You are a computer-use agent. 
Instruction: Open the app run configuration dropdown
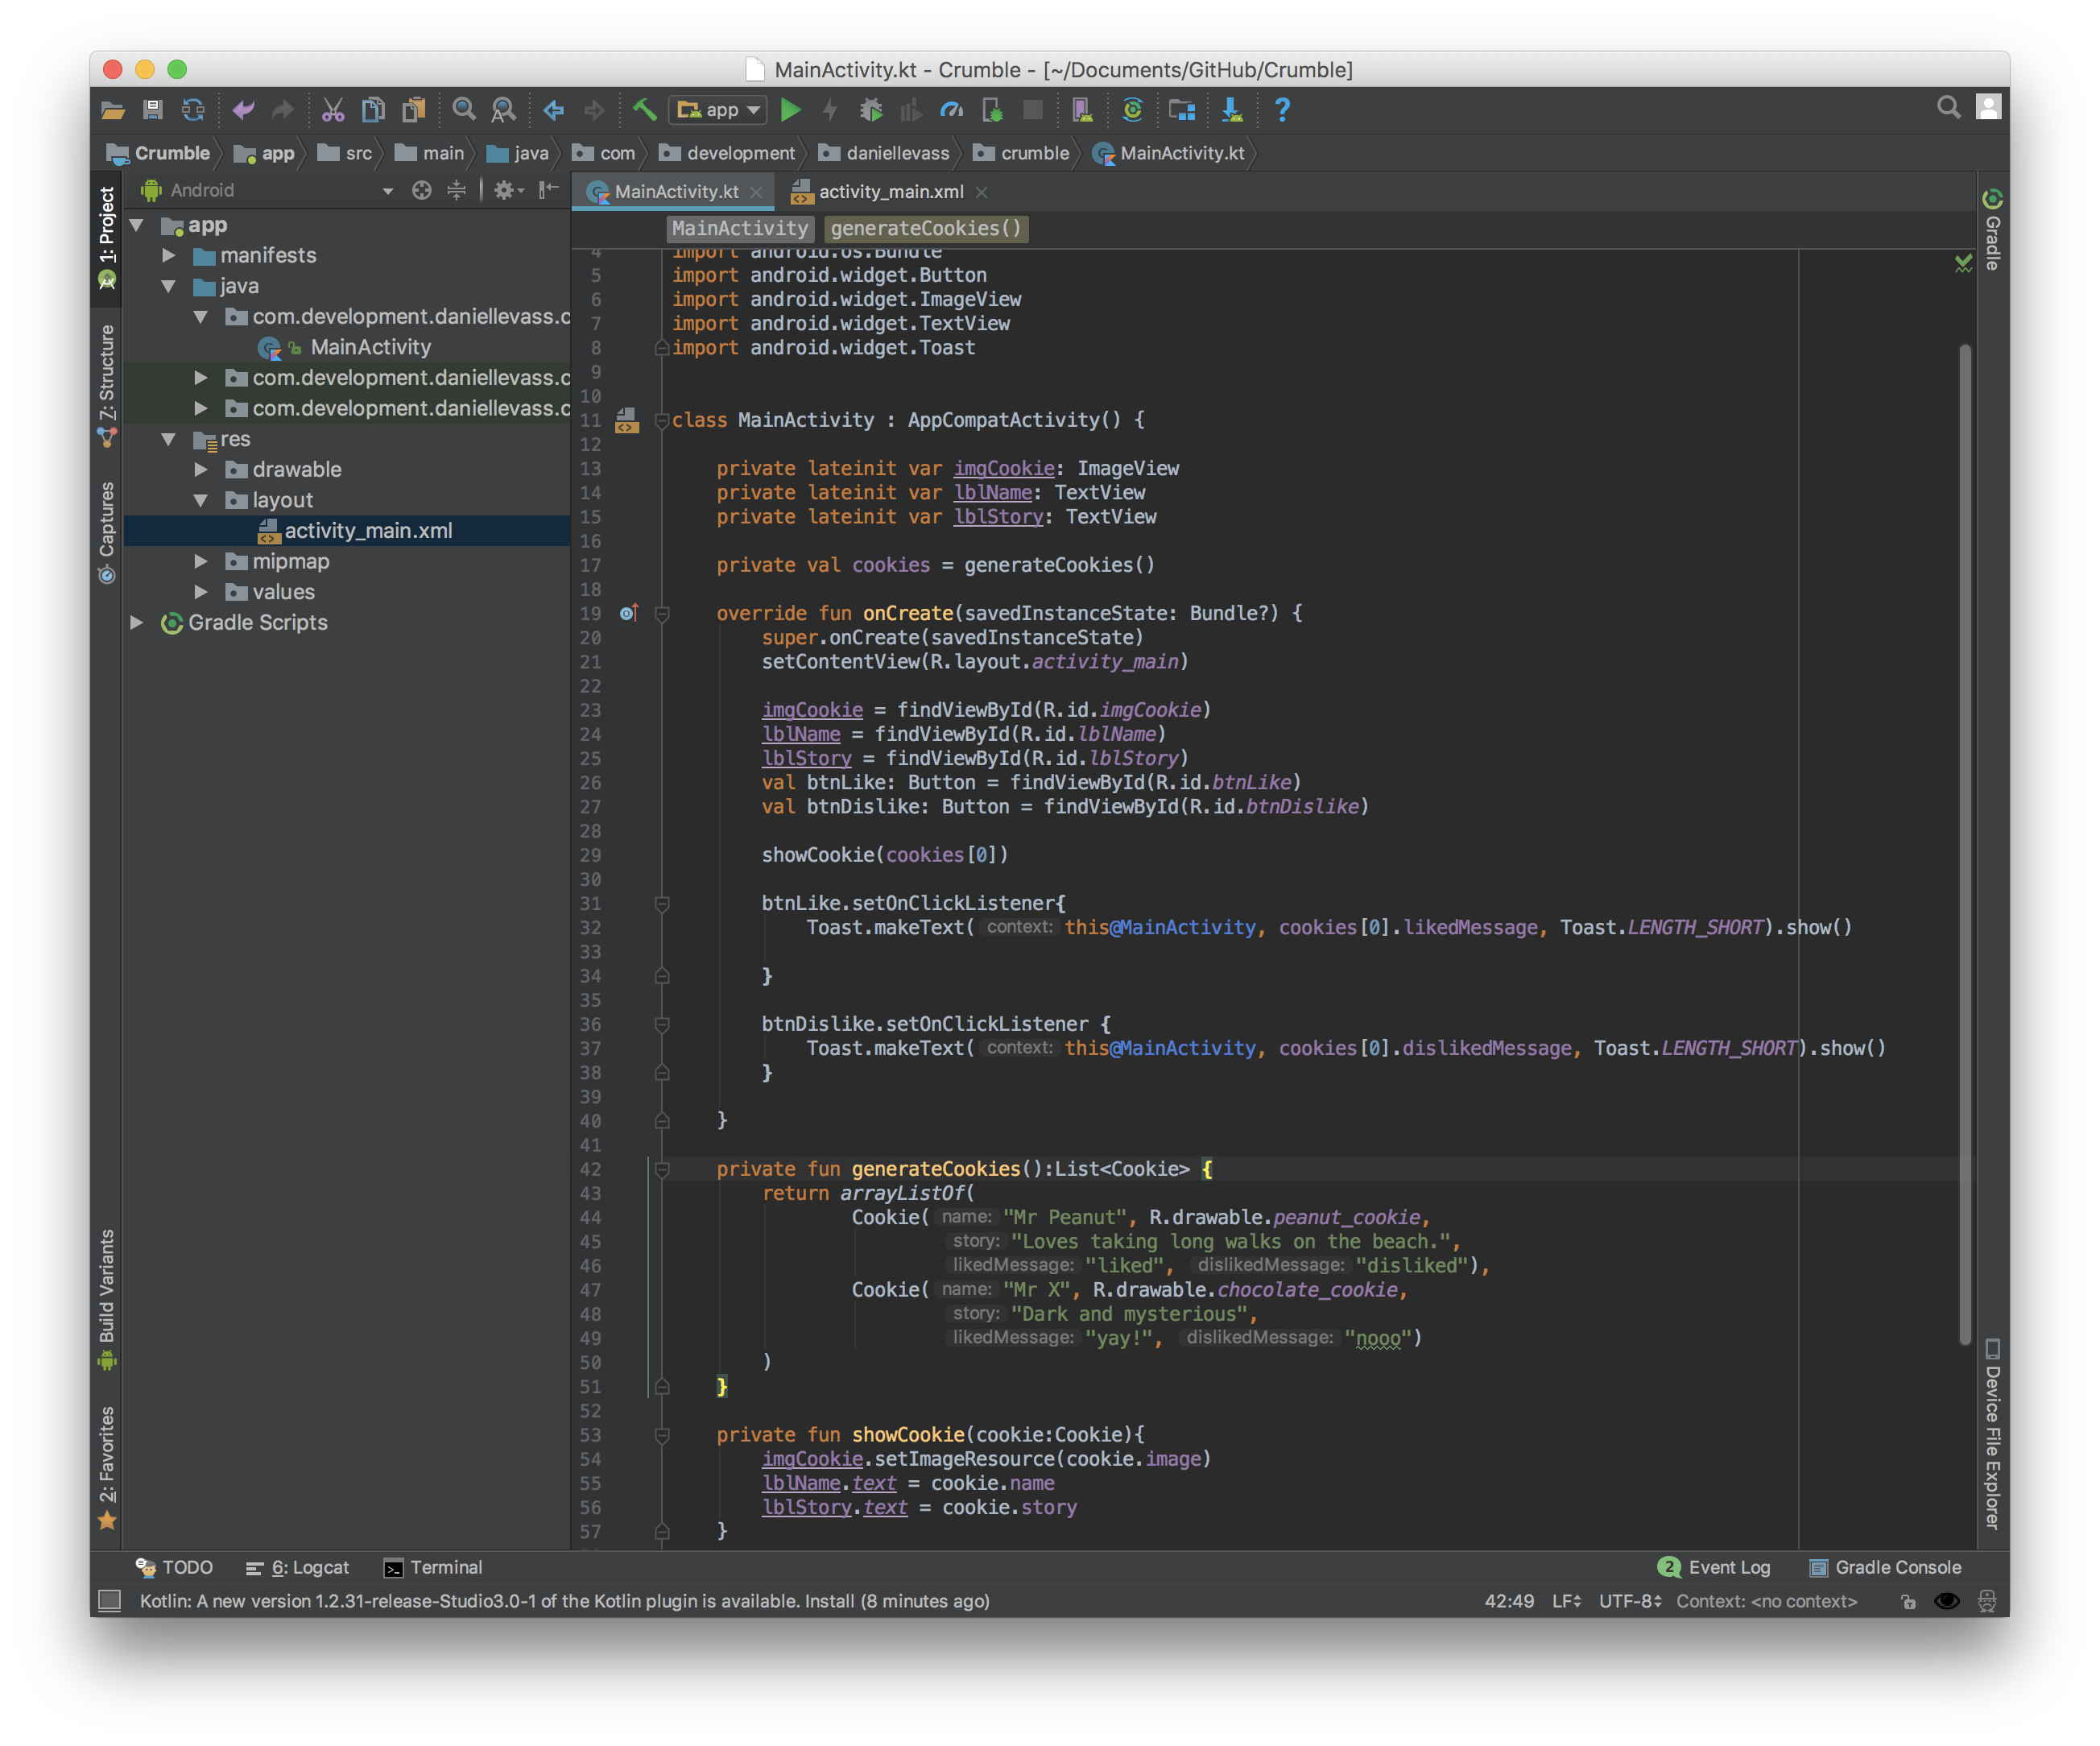pos(718,110)
